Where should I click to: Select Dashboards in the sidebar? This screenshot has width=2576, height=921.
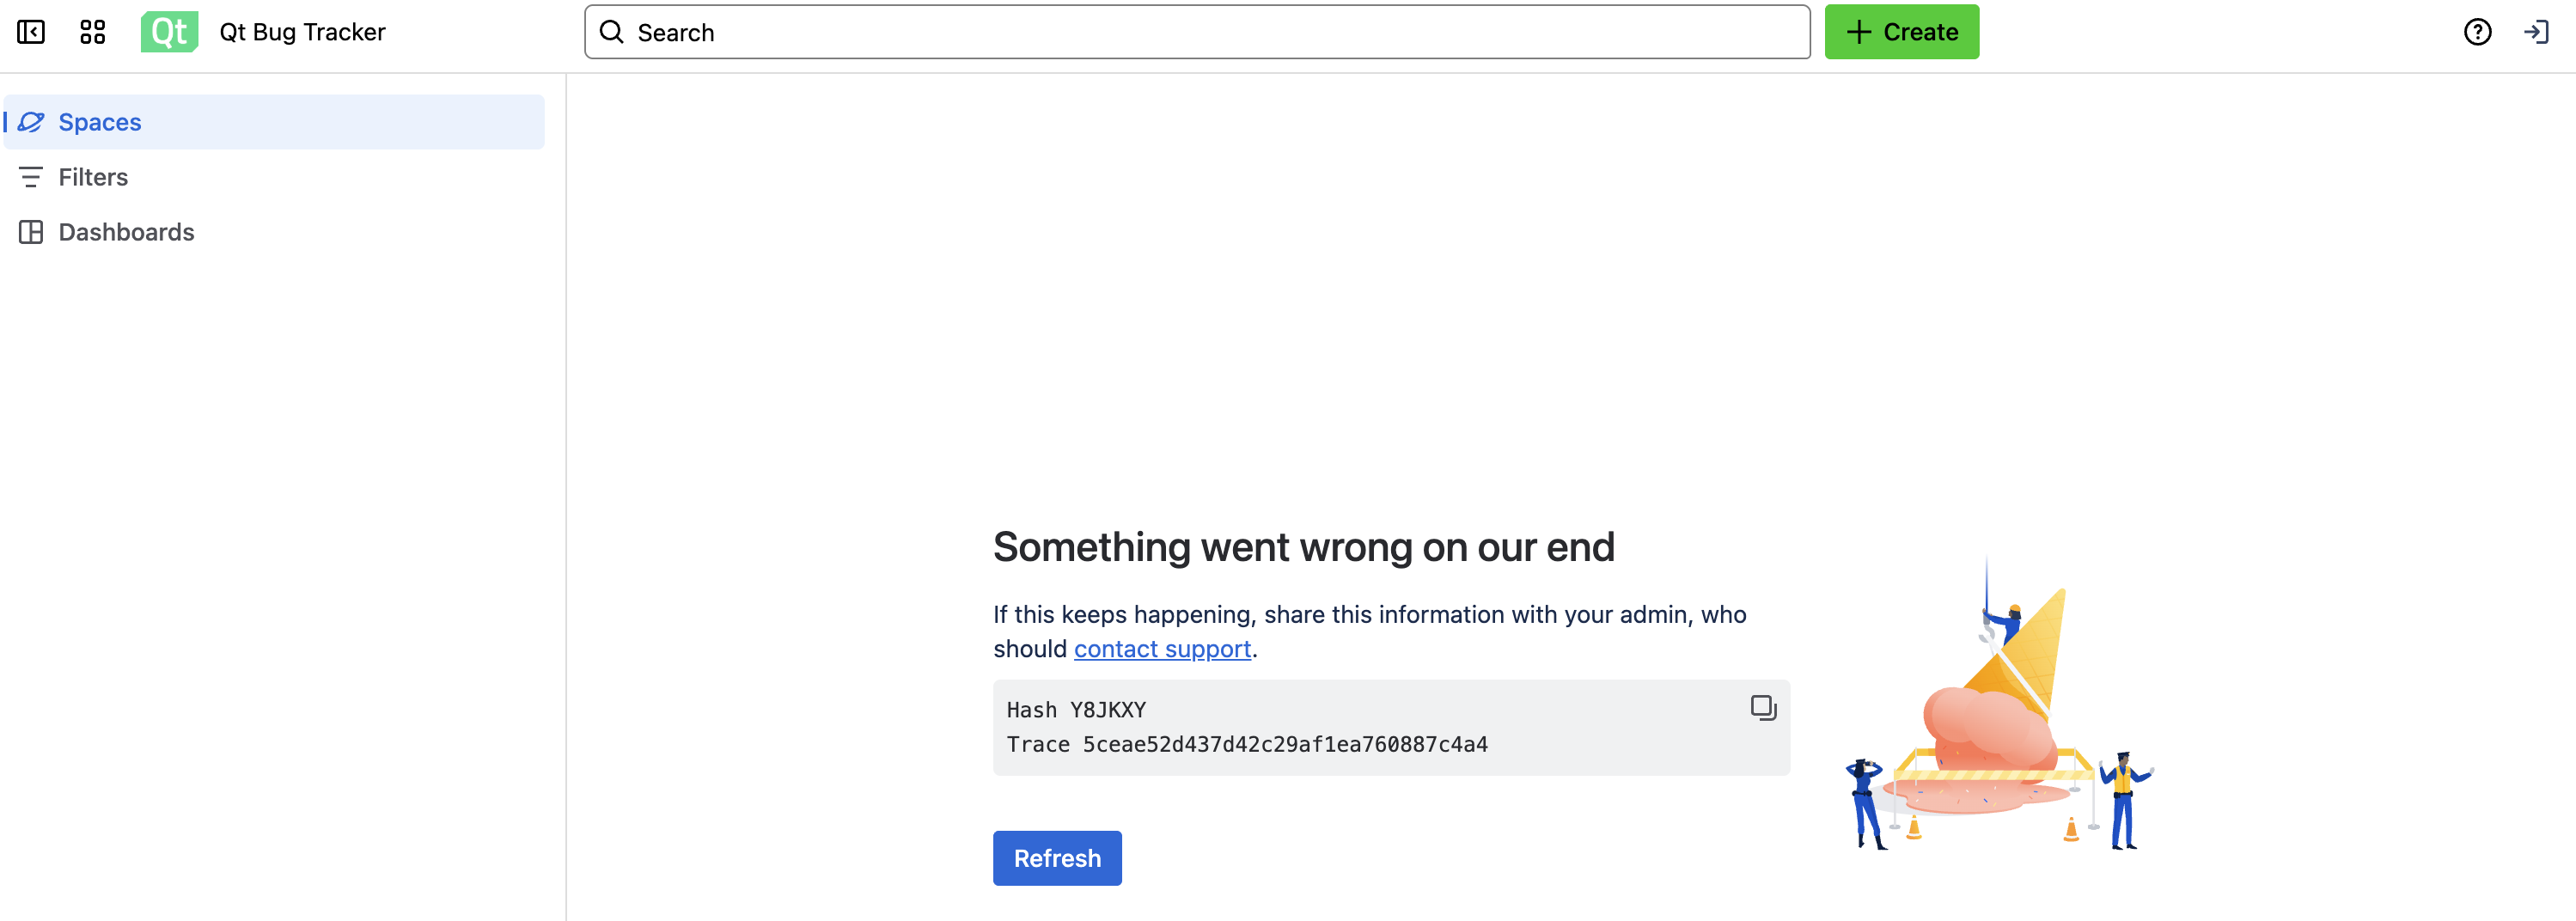click(126, 232)
